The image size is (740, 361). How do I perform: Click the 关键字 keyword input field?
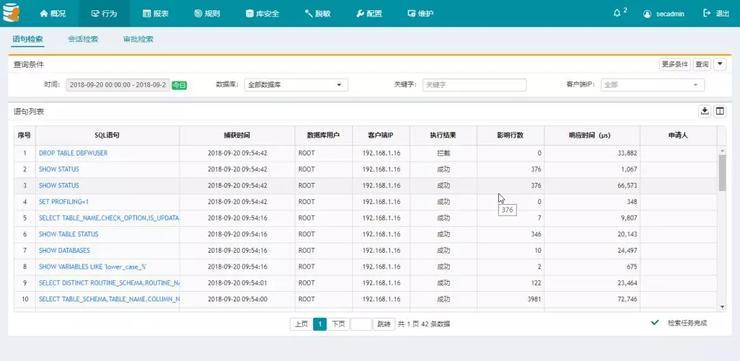474,85
